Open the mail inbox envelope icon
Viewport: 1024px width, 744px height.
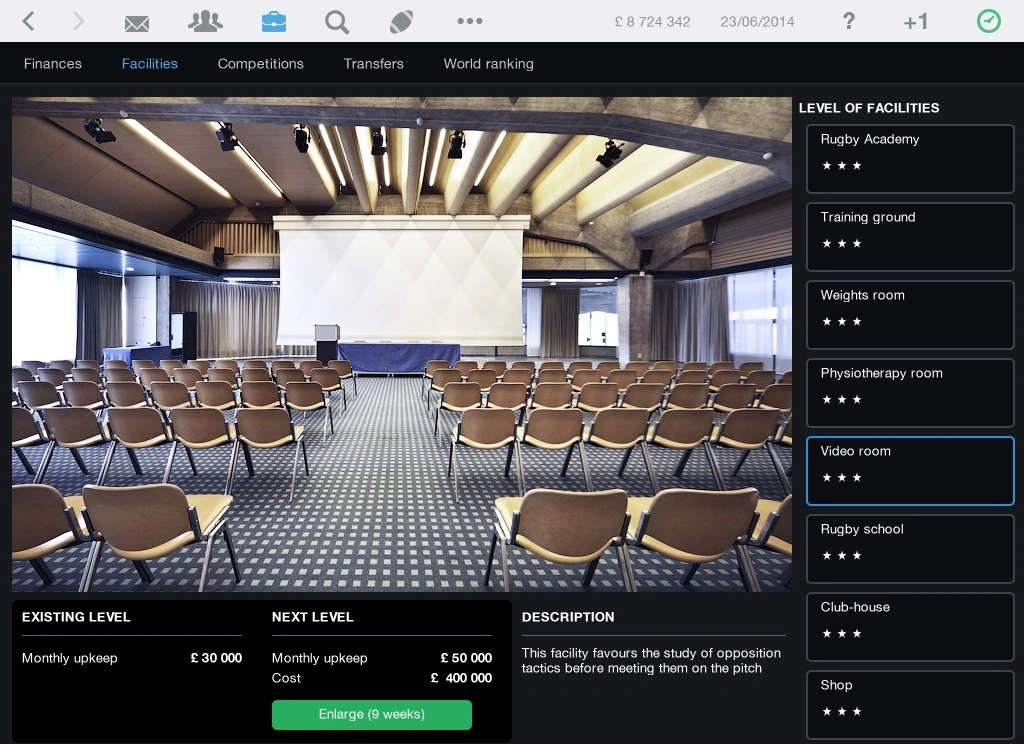tap(137, 22)
